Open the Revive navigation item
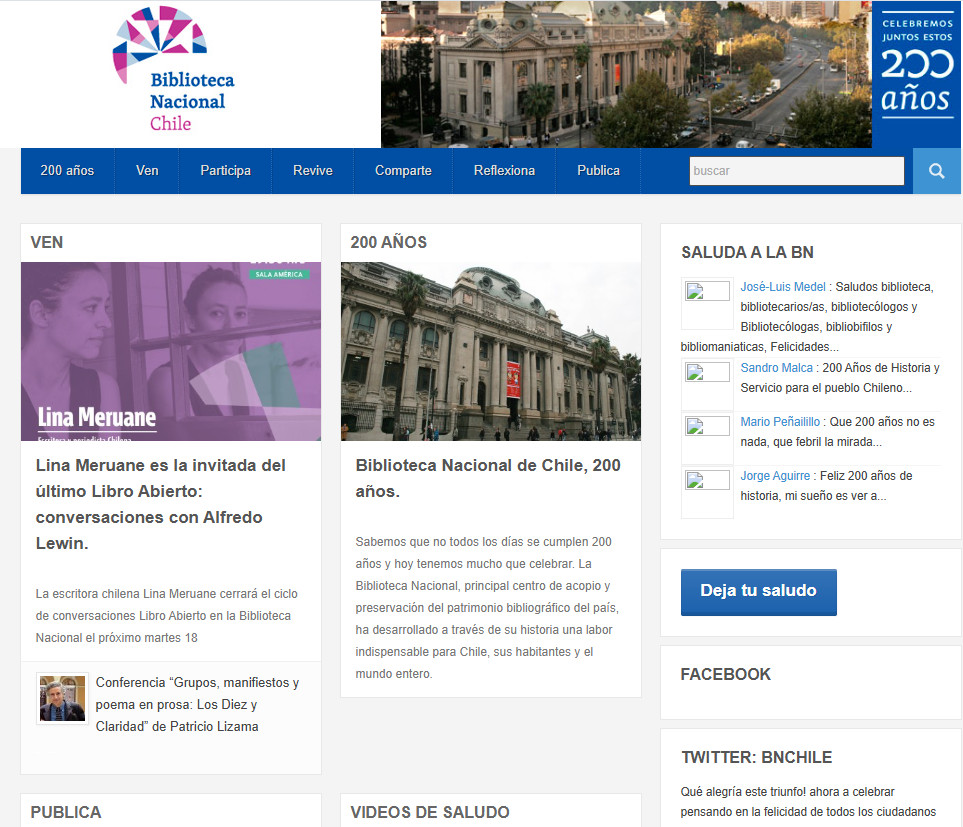 (312, 171)
